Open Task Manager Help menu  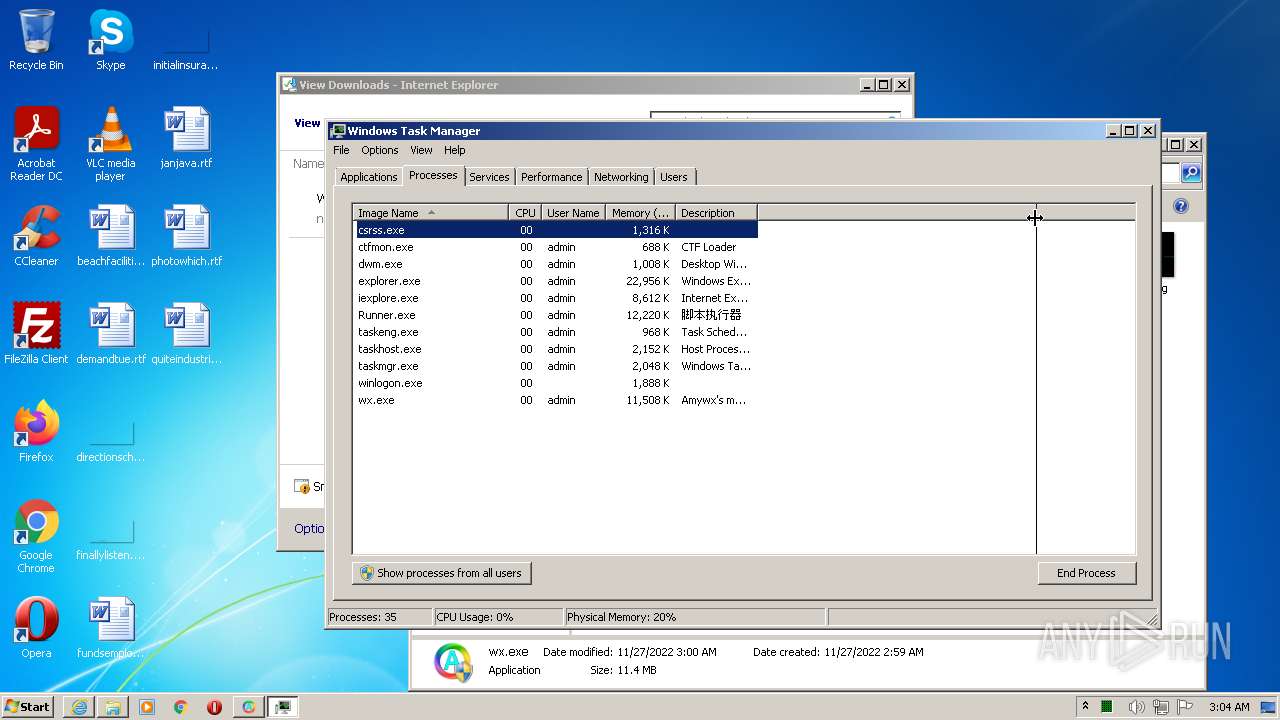pyautogui.click(x=454, y=150)
